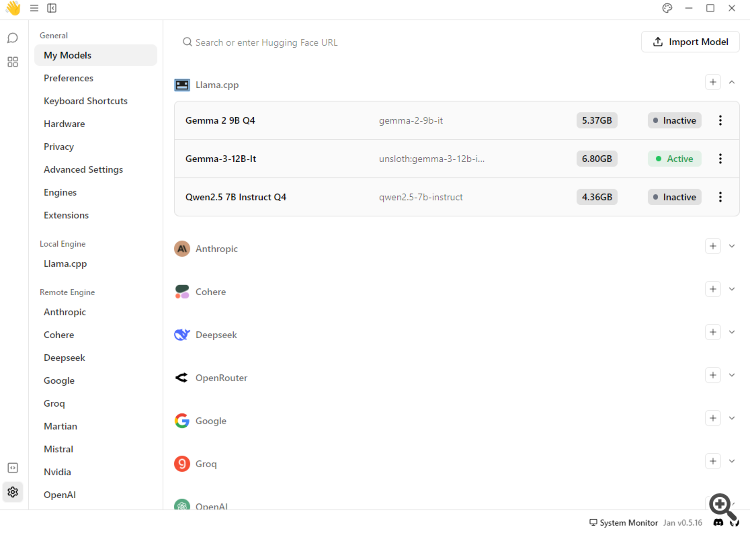Image resolution: width=750 pixels, height=533 pixels.
Task: Open Hardware settings page
Action: (64, 124)
